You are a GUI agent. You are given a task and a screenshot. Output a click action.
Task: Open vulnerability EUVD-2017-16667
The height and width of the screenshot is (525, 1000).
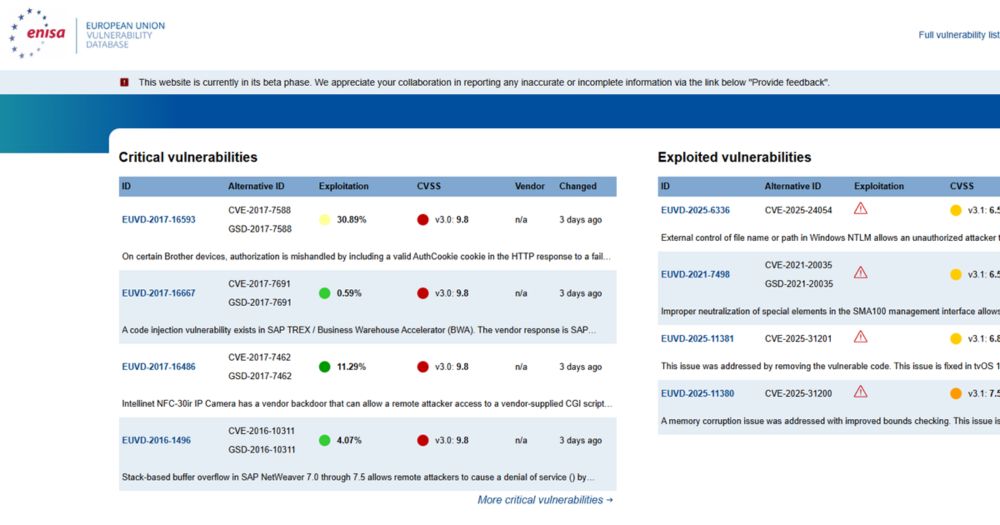(x=158, y=293)
